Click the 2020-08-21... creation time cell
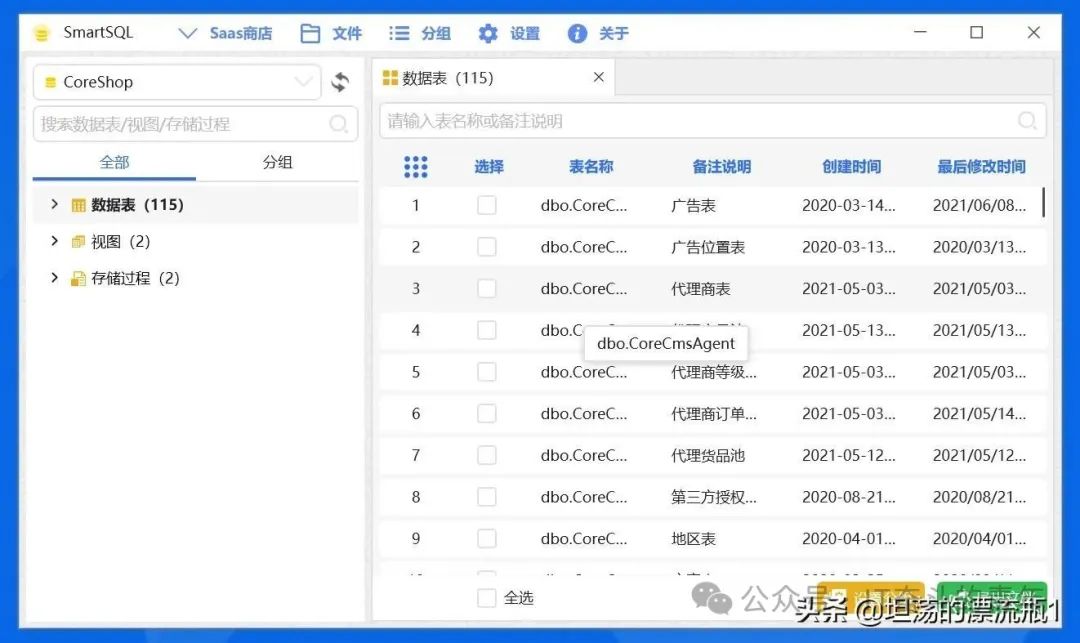The width and height of the screenshot is (1080, 643). [849, 496]
